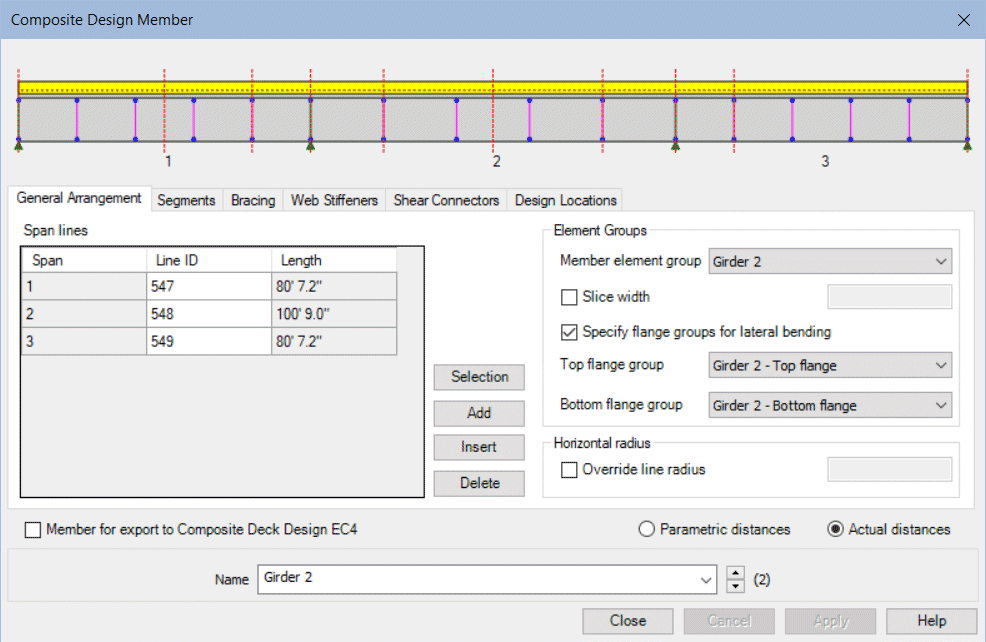Switch to the Segments tab
This screenshot has height=642, width=986.
point(186,200)
